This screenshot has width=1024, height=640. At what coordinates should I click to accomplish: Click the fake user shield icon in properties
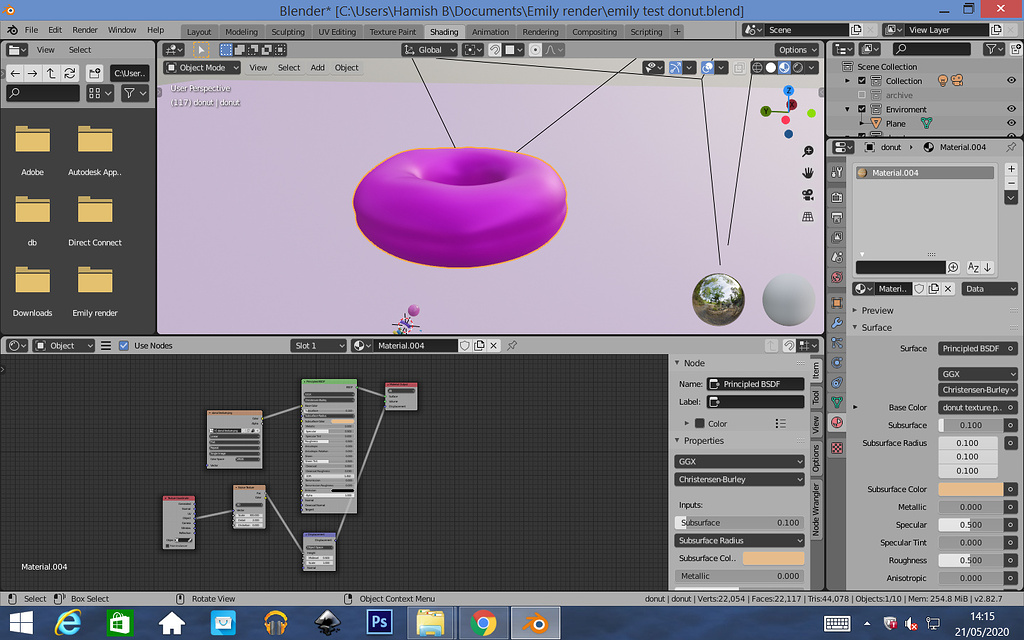(919, 289)
